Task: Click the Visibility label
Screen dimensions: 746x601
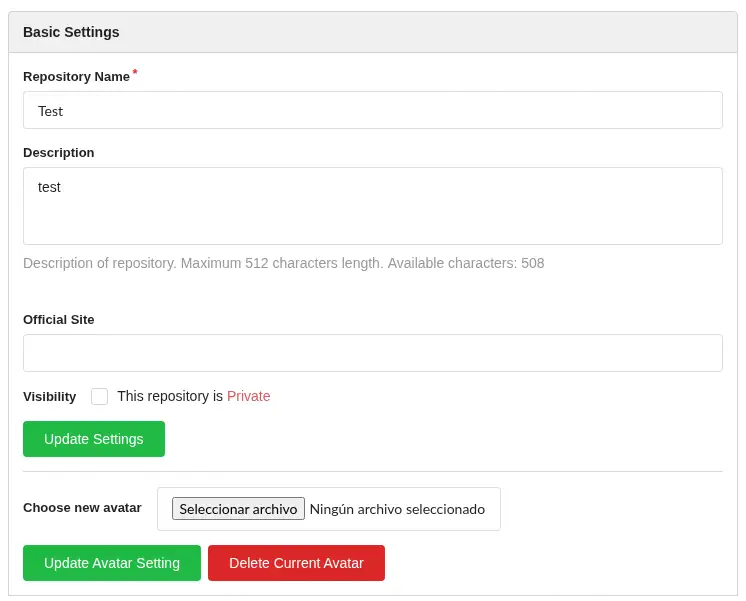Action: (x=50, y=397)
